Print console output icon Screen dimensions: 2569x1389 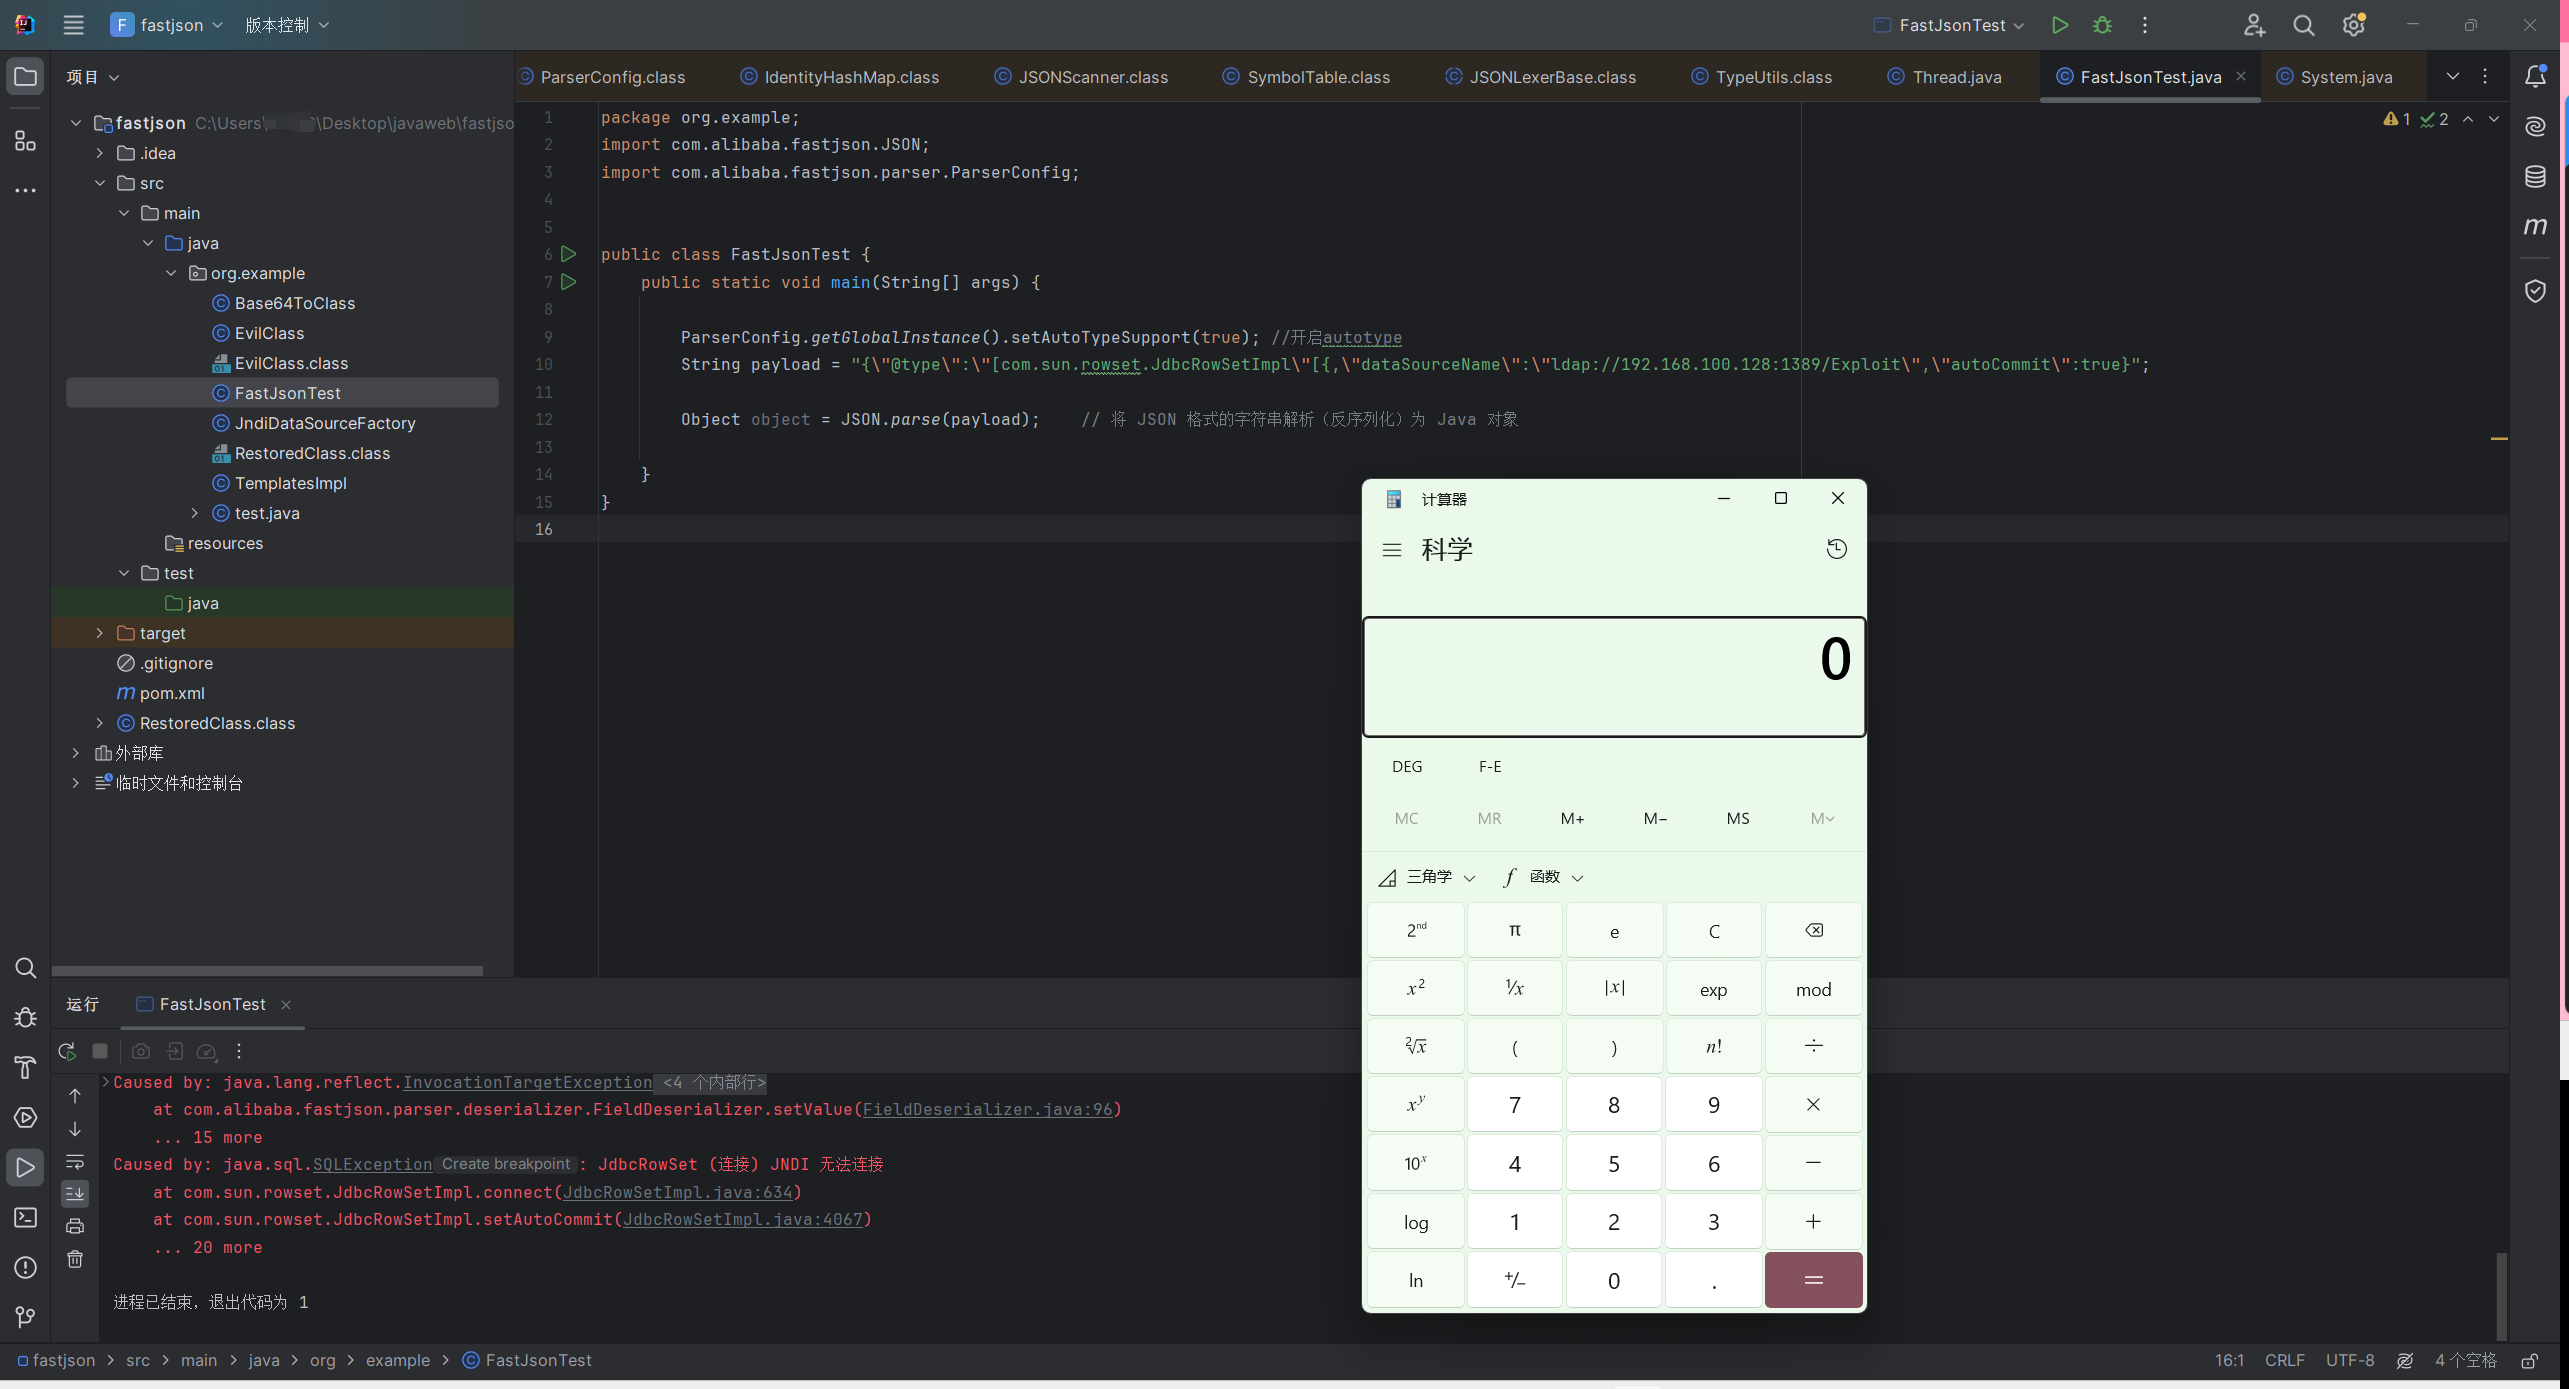point(75,1226)
